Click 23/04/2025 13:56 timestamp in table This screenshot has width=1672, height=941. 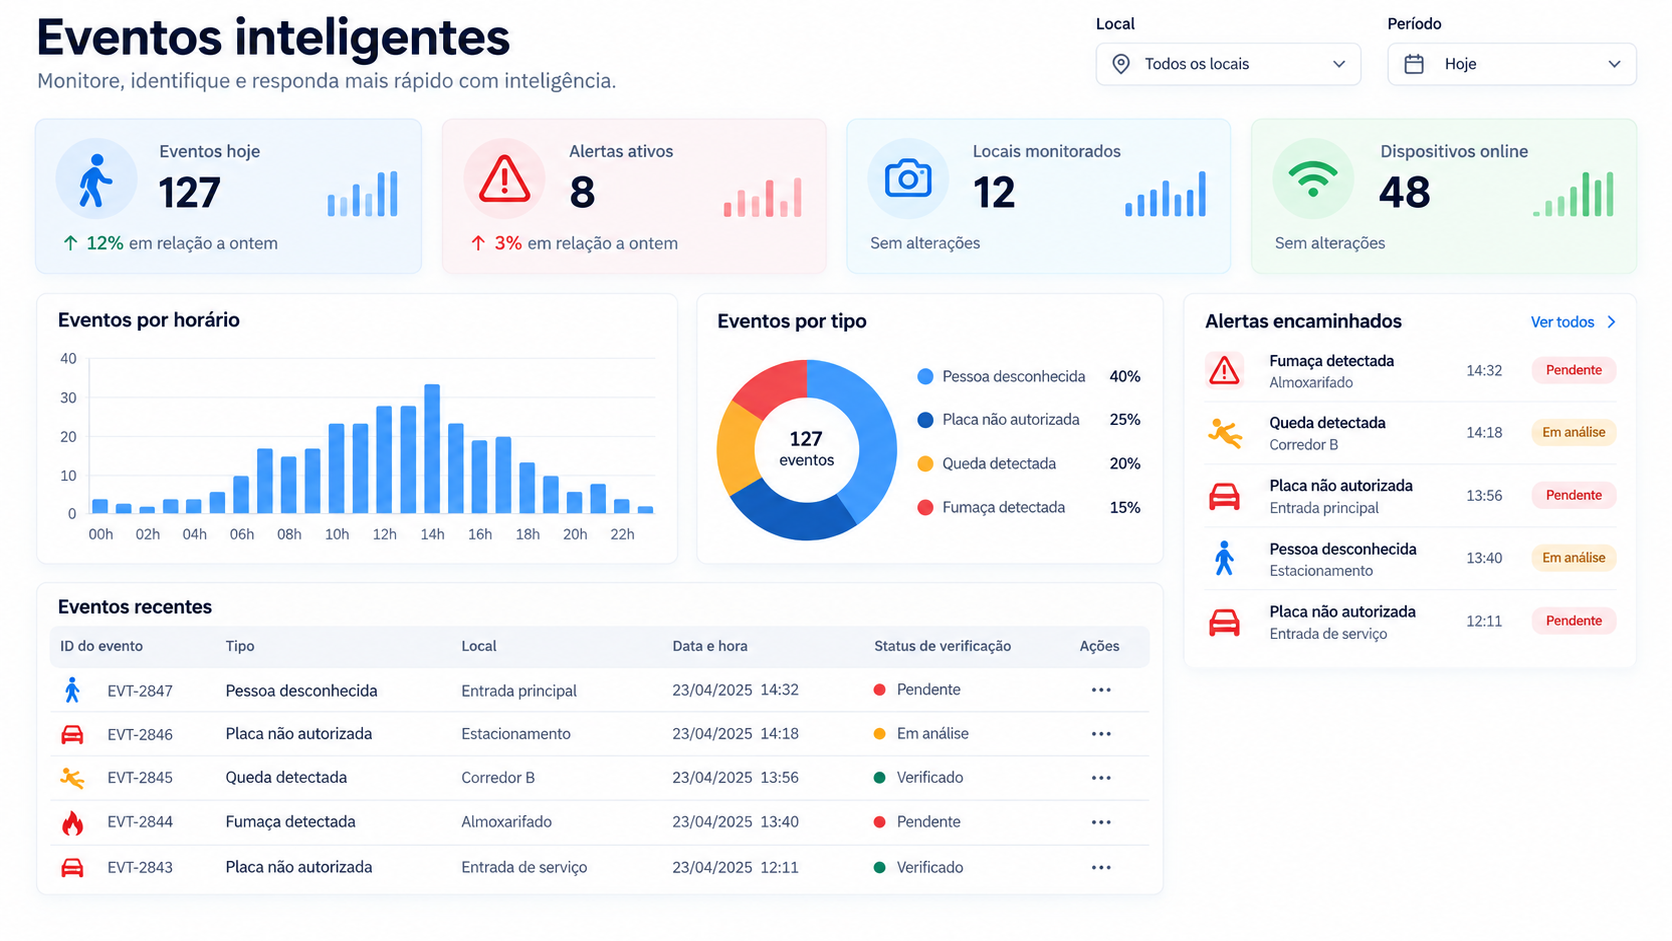(x=735, y=778)
